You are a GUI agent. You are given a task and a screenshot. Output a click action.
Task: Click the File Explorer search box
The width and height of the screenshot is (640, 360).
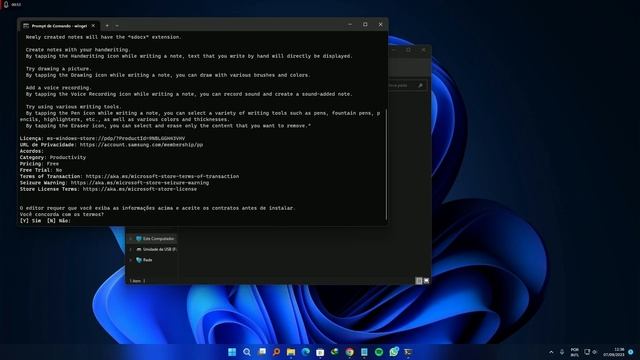(407, 85)
